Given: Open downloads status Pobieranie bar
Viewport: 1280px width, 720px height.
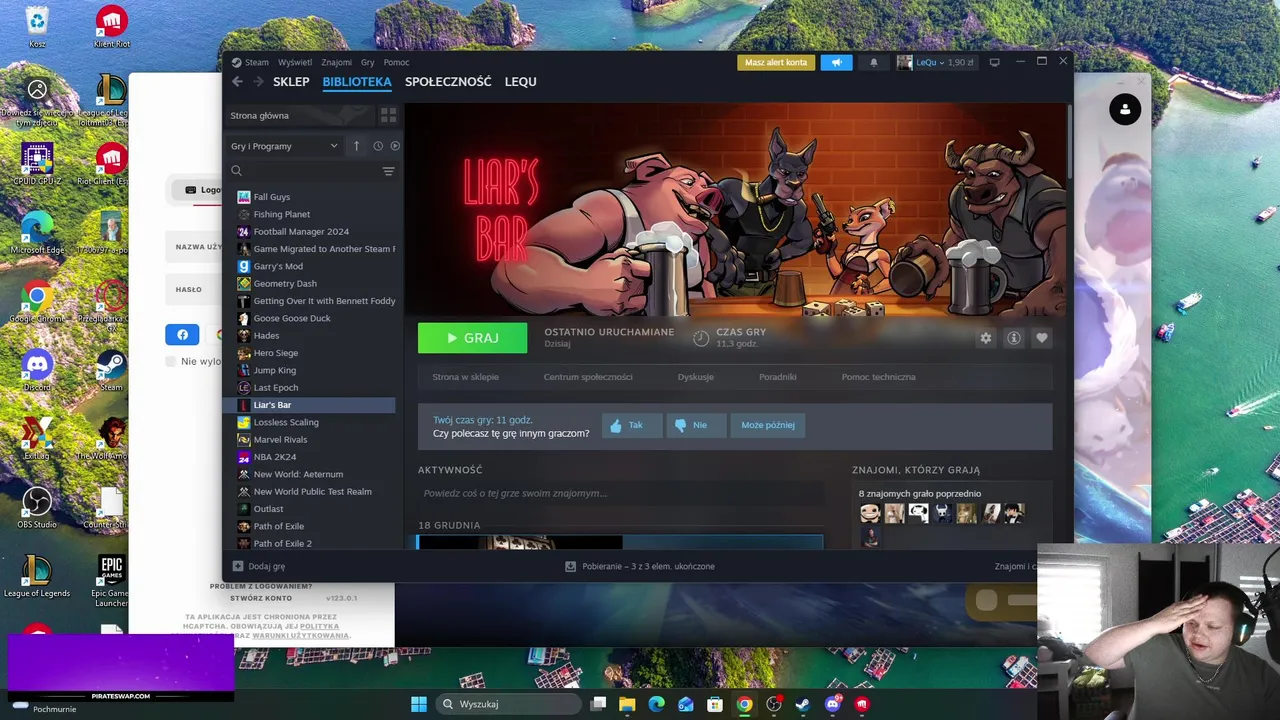Looking at the screenshot, I should point(640,566).
